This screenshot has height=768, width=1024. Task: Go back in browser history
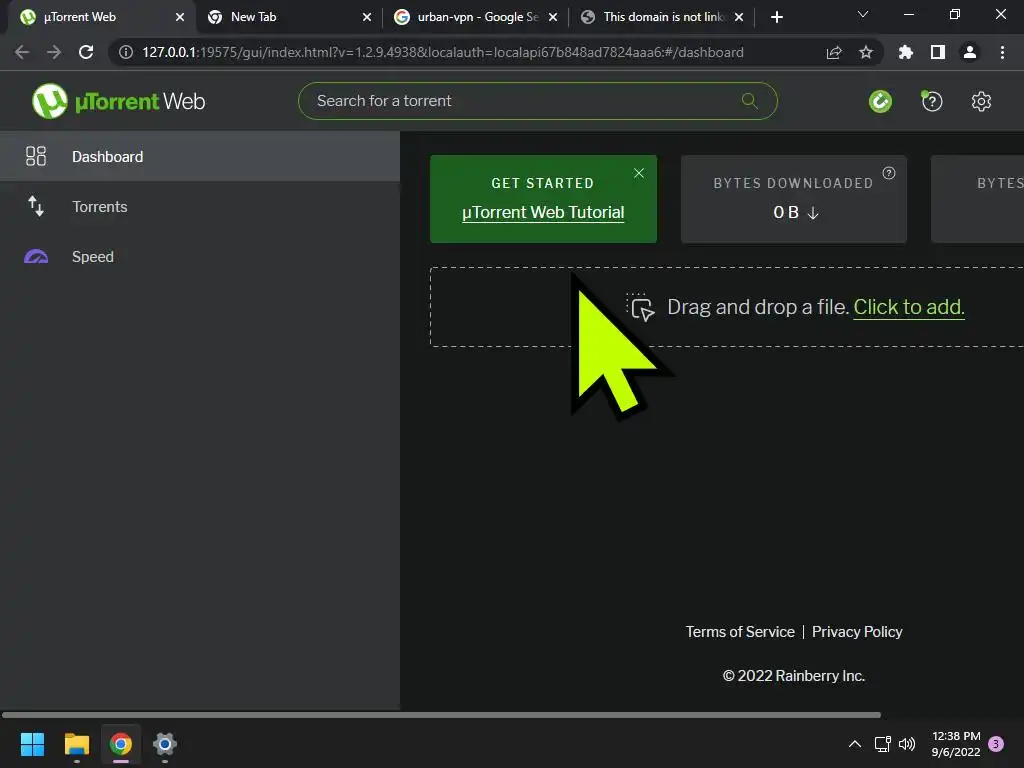coord(22,52)
